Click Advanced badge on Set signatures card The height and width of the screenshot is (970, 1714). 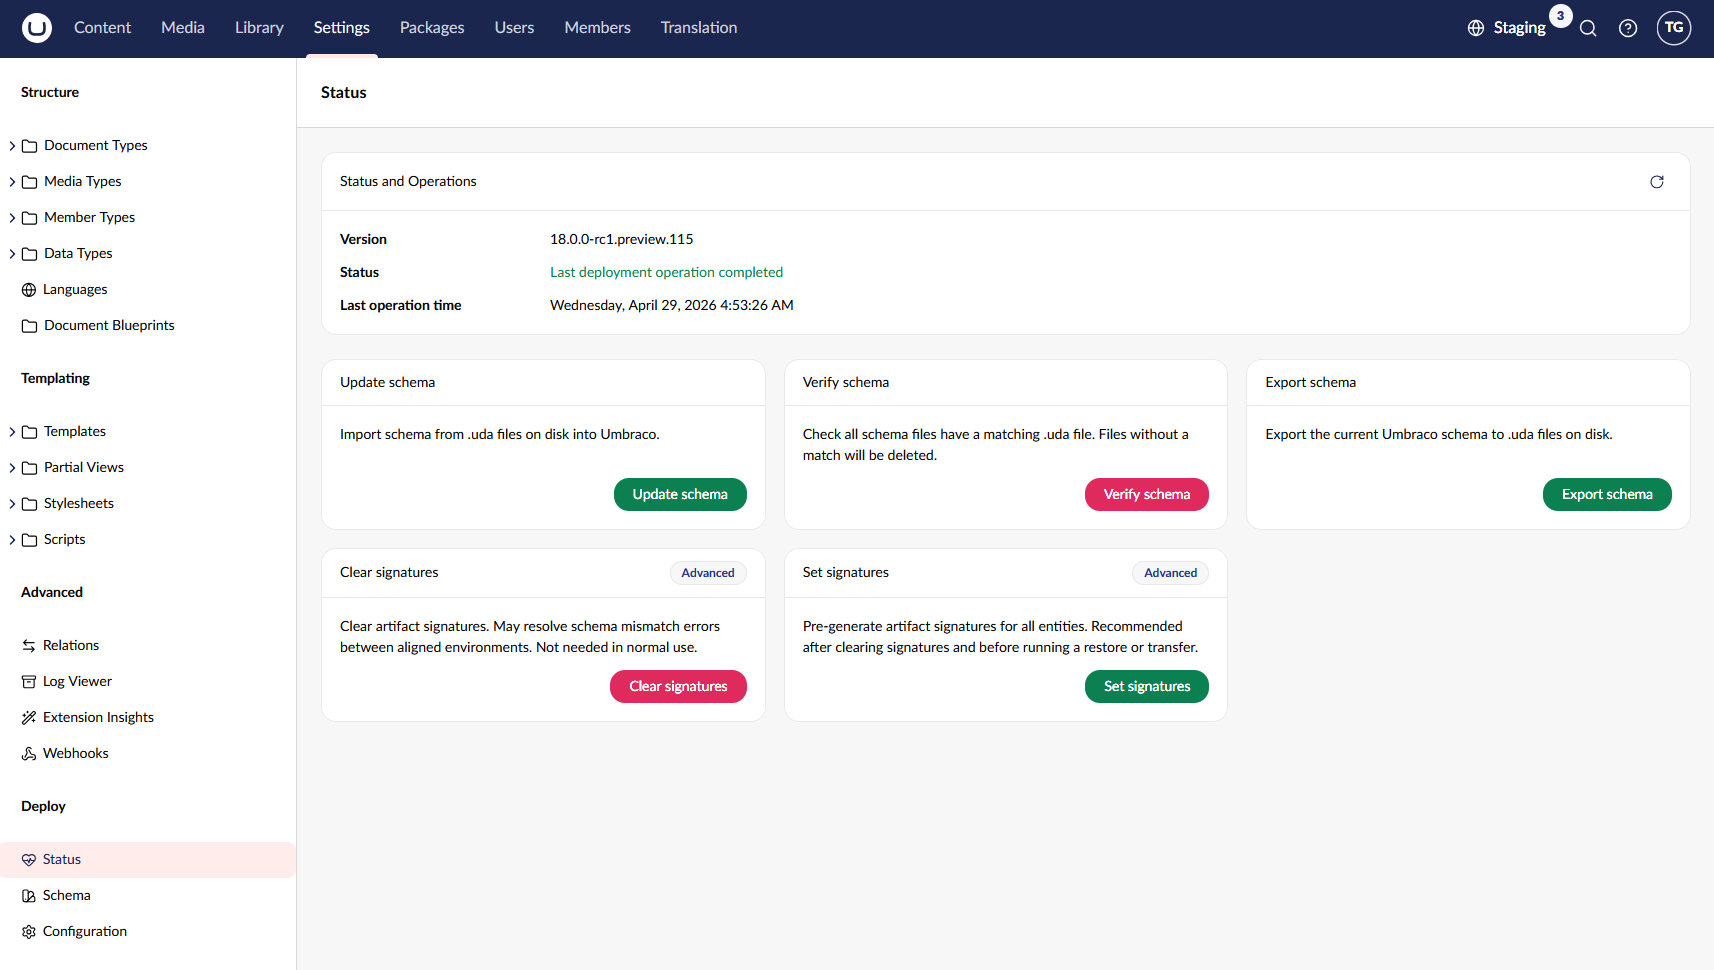coord(1170,573)
